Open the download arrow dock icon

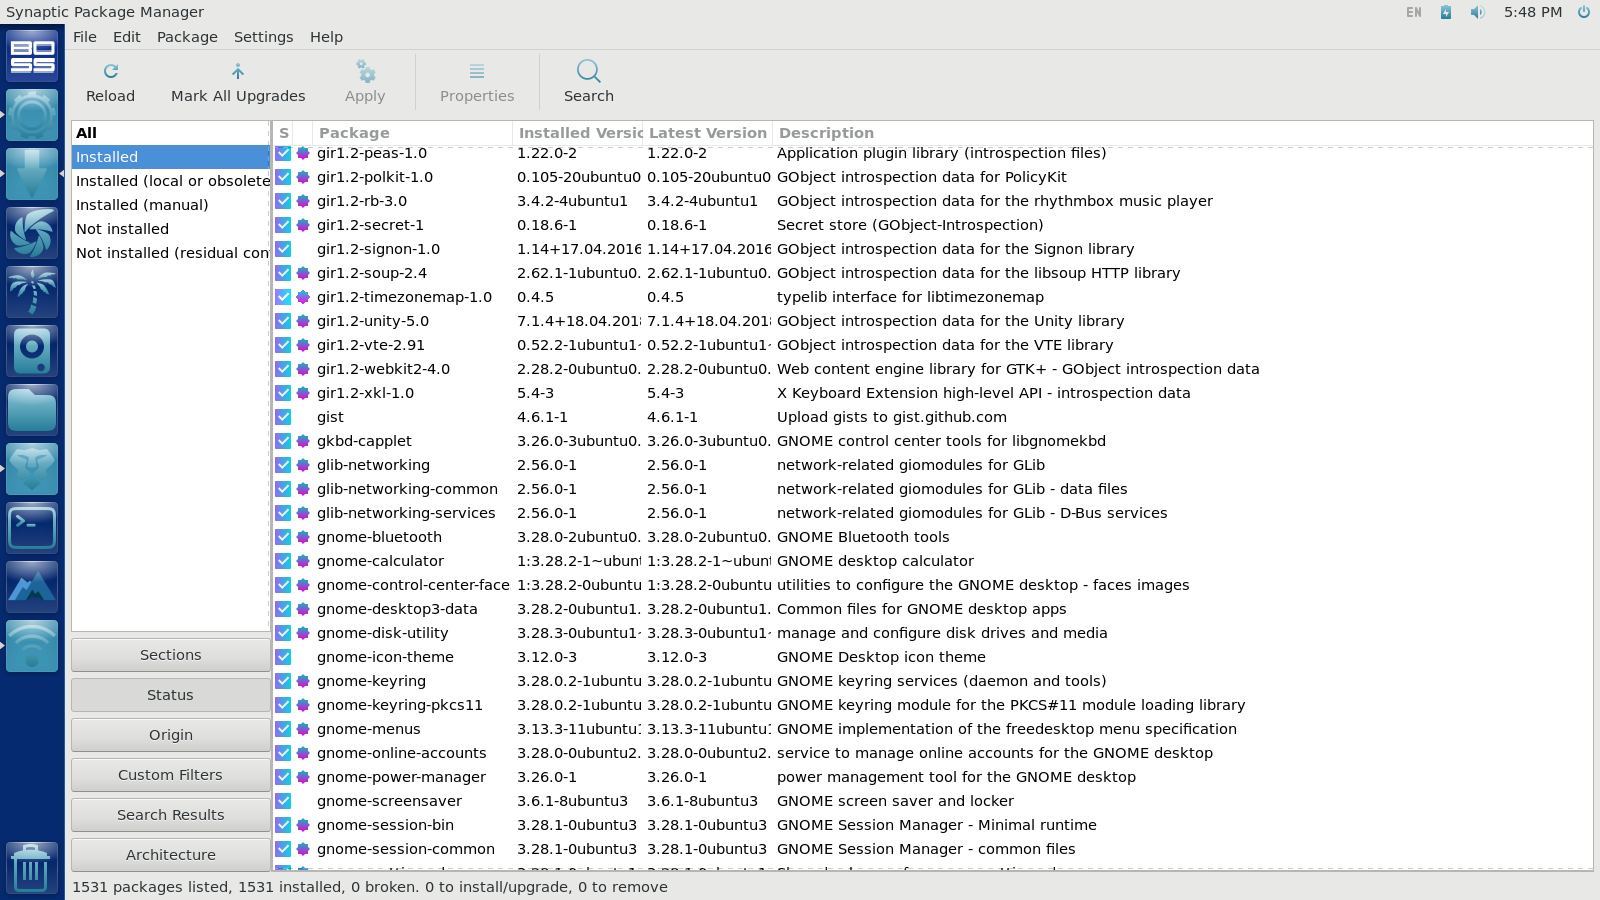(32, 174)
